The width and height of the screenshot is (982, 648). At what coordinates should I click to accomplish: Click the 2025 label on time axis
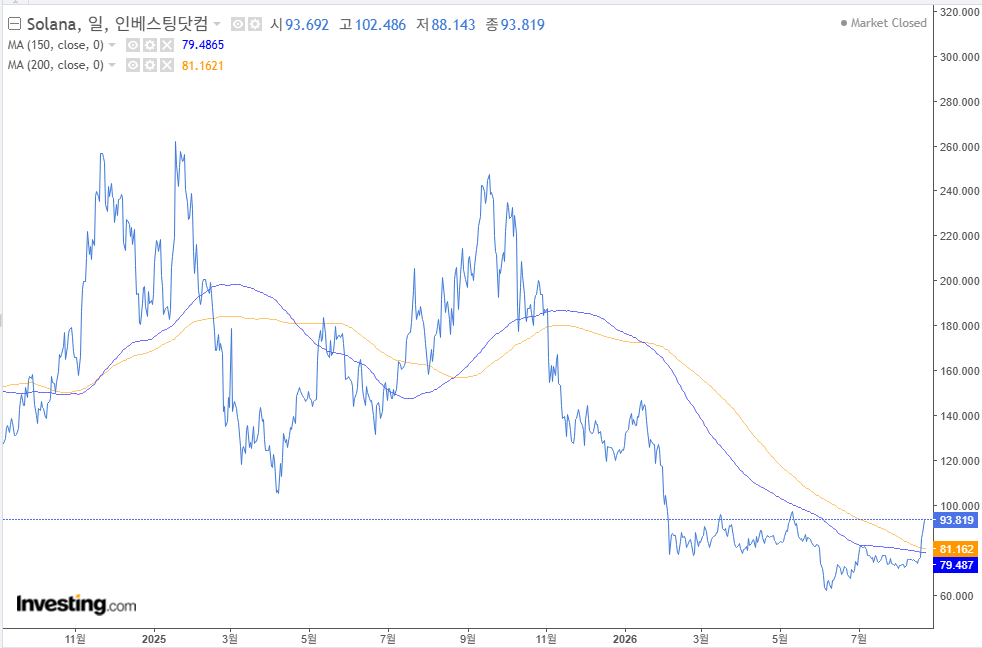154,639
